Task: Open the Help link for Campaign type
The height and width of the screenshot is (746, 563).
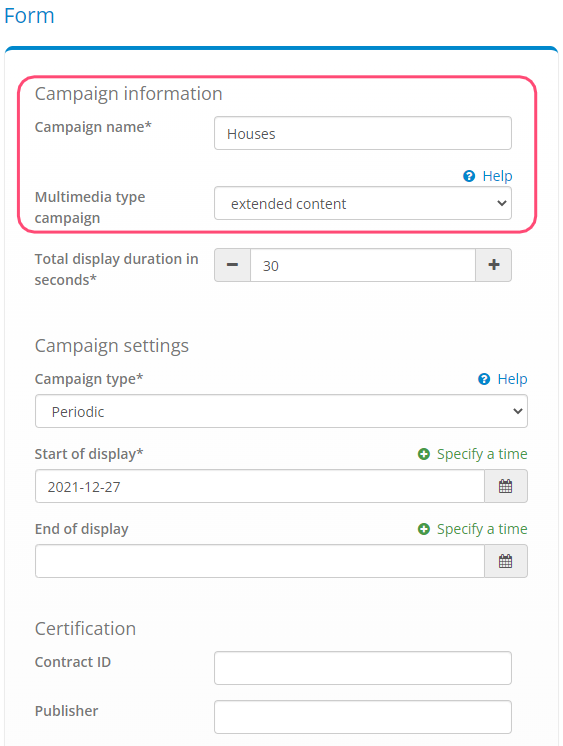Action: point(512,379)
